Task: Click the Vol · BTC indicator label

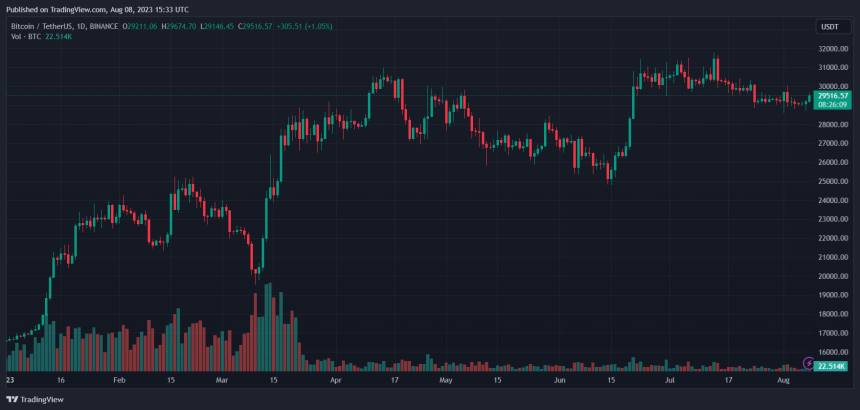Action: 23,36
